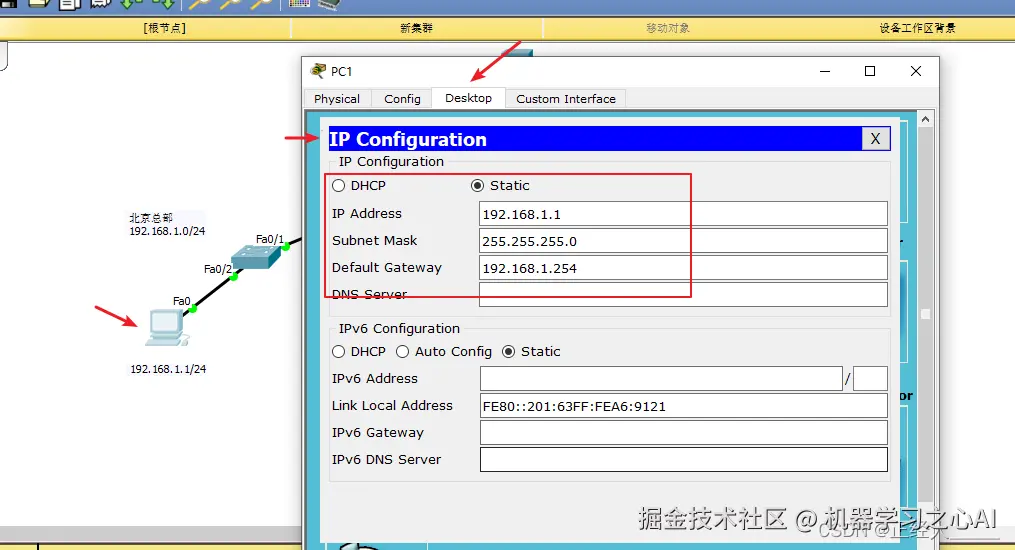Click the DNS Server input field
The image size is (1015, 550).
(684, 294)
